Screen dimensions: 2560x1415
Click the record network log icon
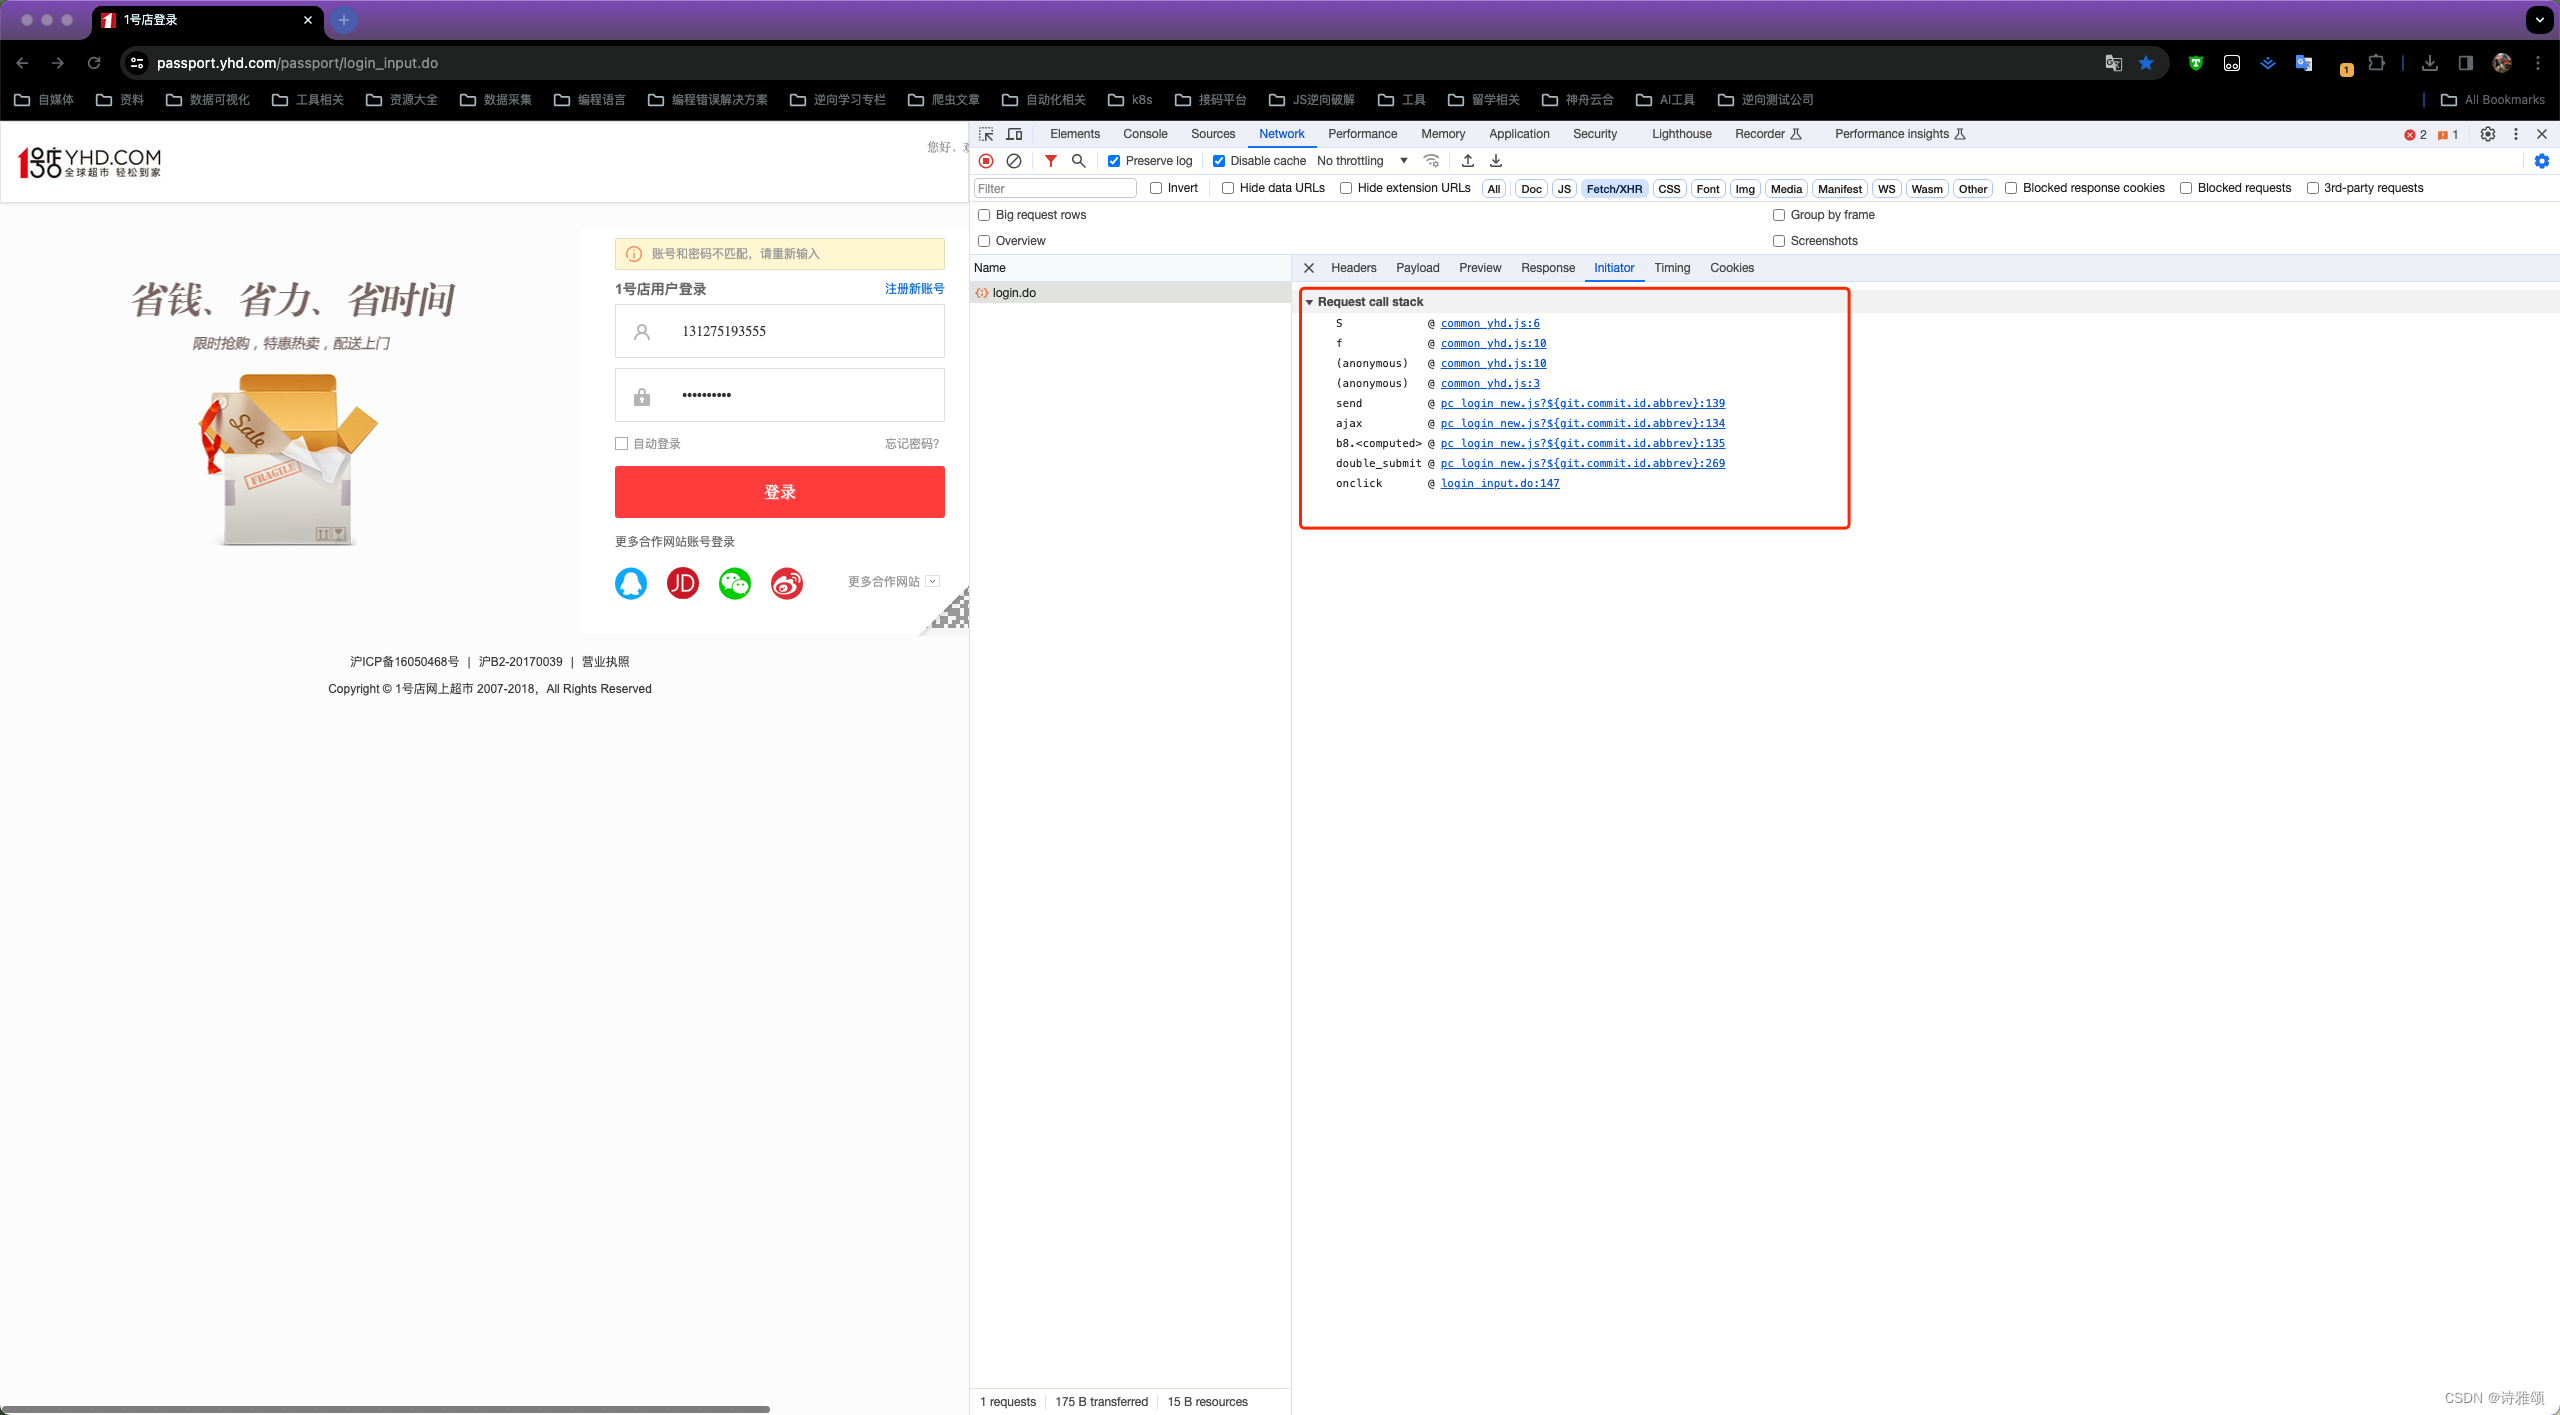(988, 160)
